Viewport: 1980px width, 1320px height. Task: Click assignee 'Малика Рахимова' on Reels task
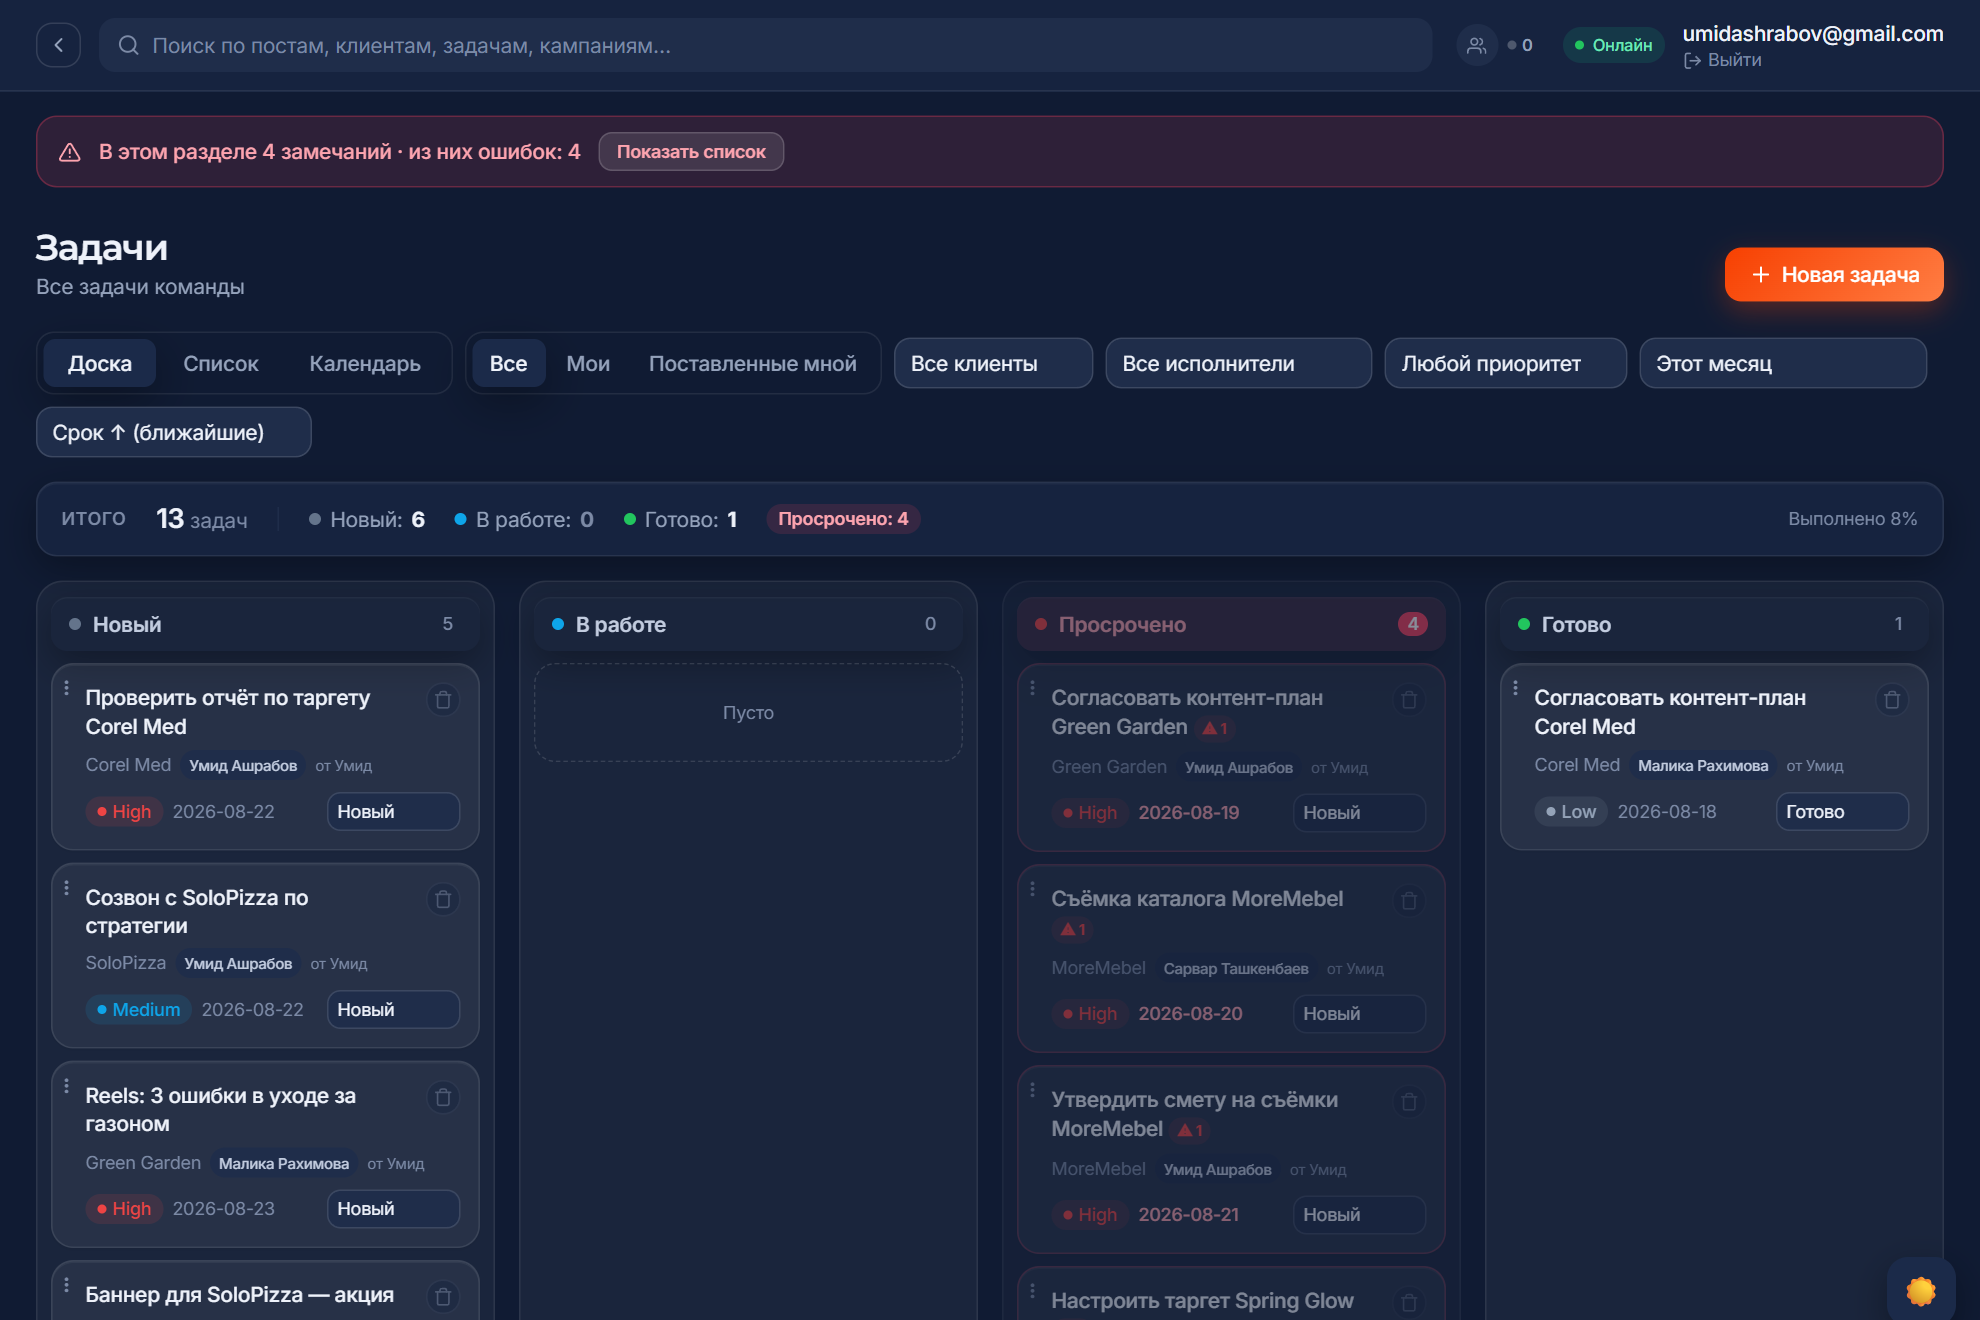click(284, 1164)
